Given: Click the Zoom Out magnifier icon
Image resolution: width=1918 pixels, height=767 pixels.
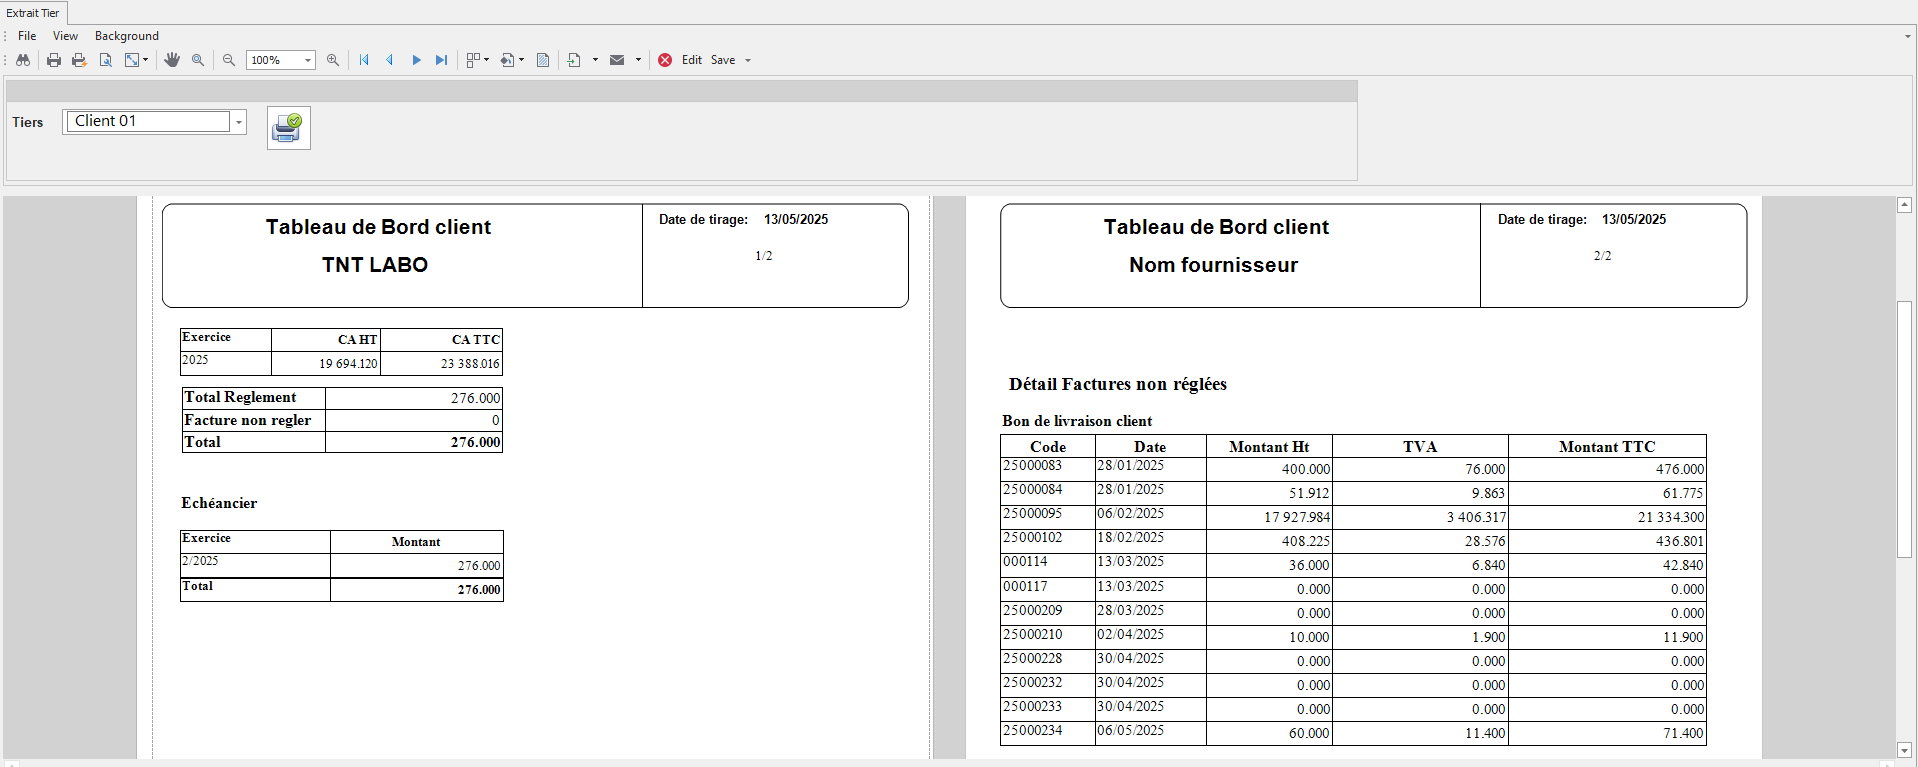Looking at the screenshot, I should pyautogui.click(x=229, y=60).
